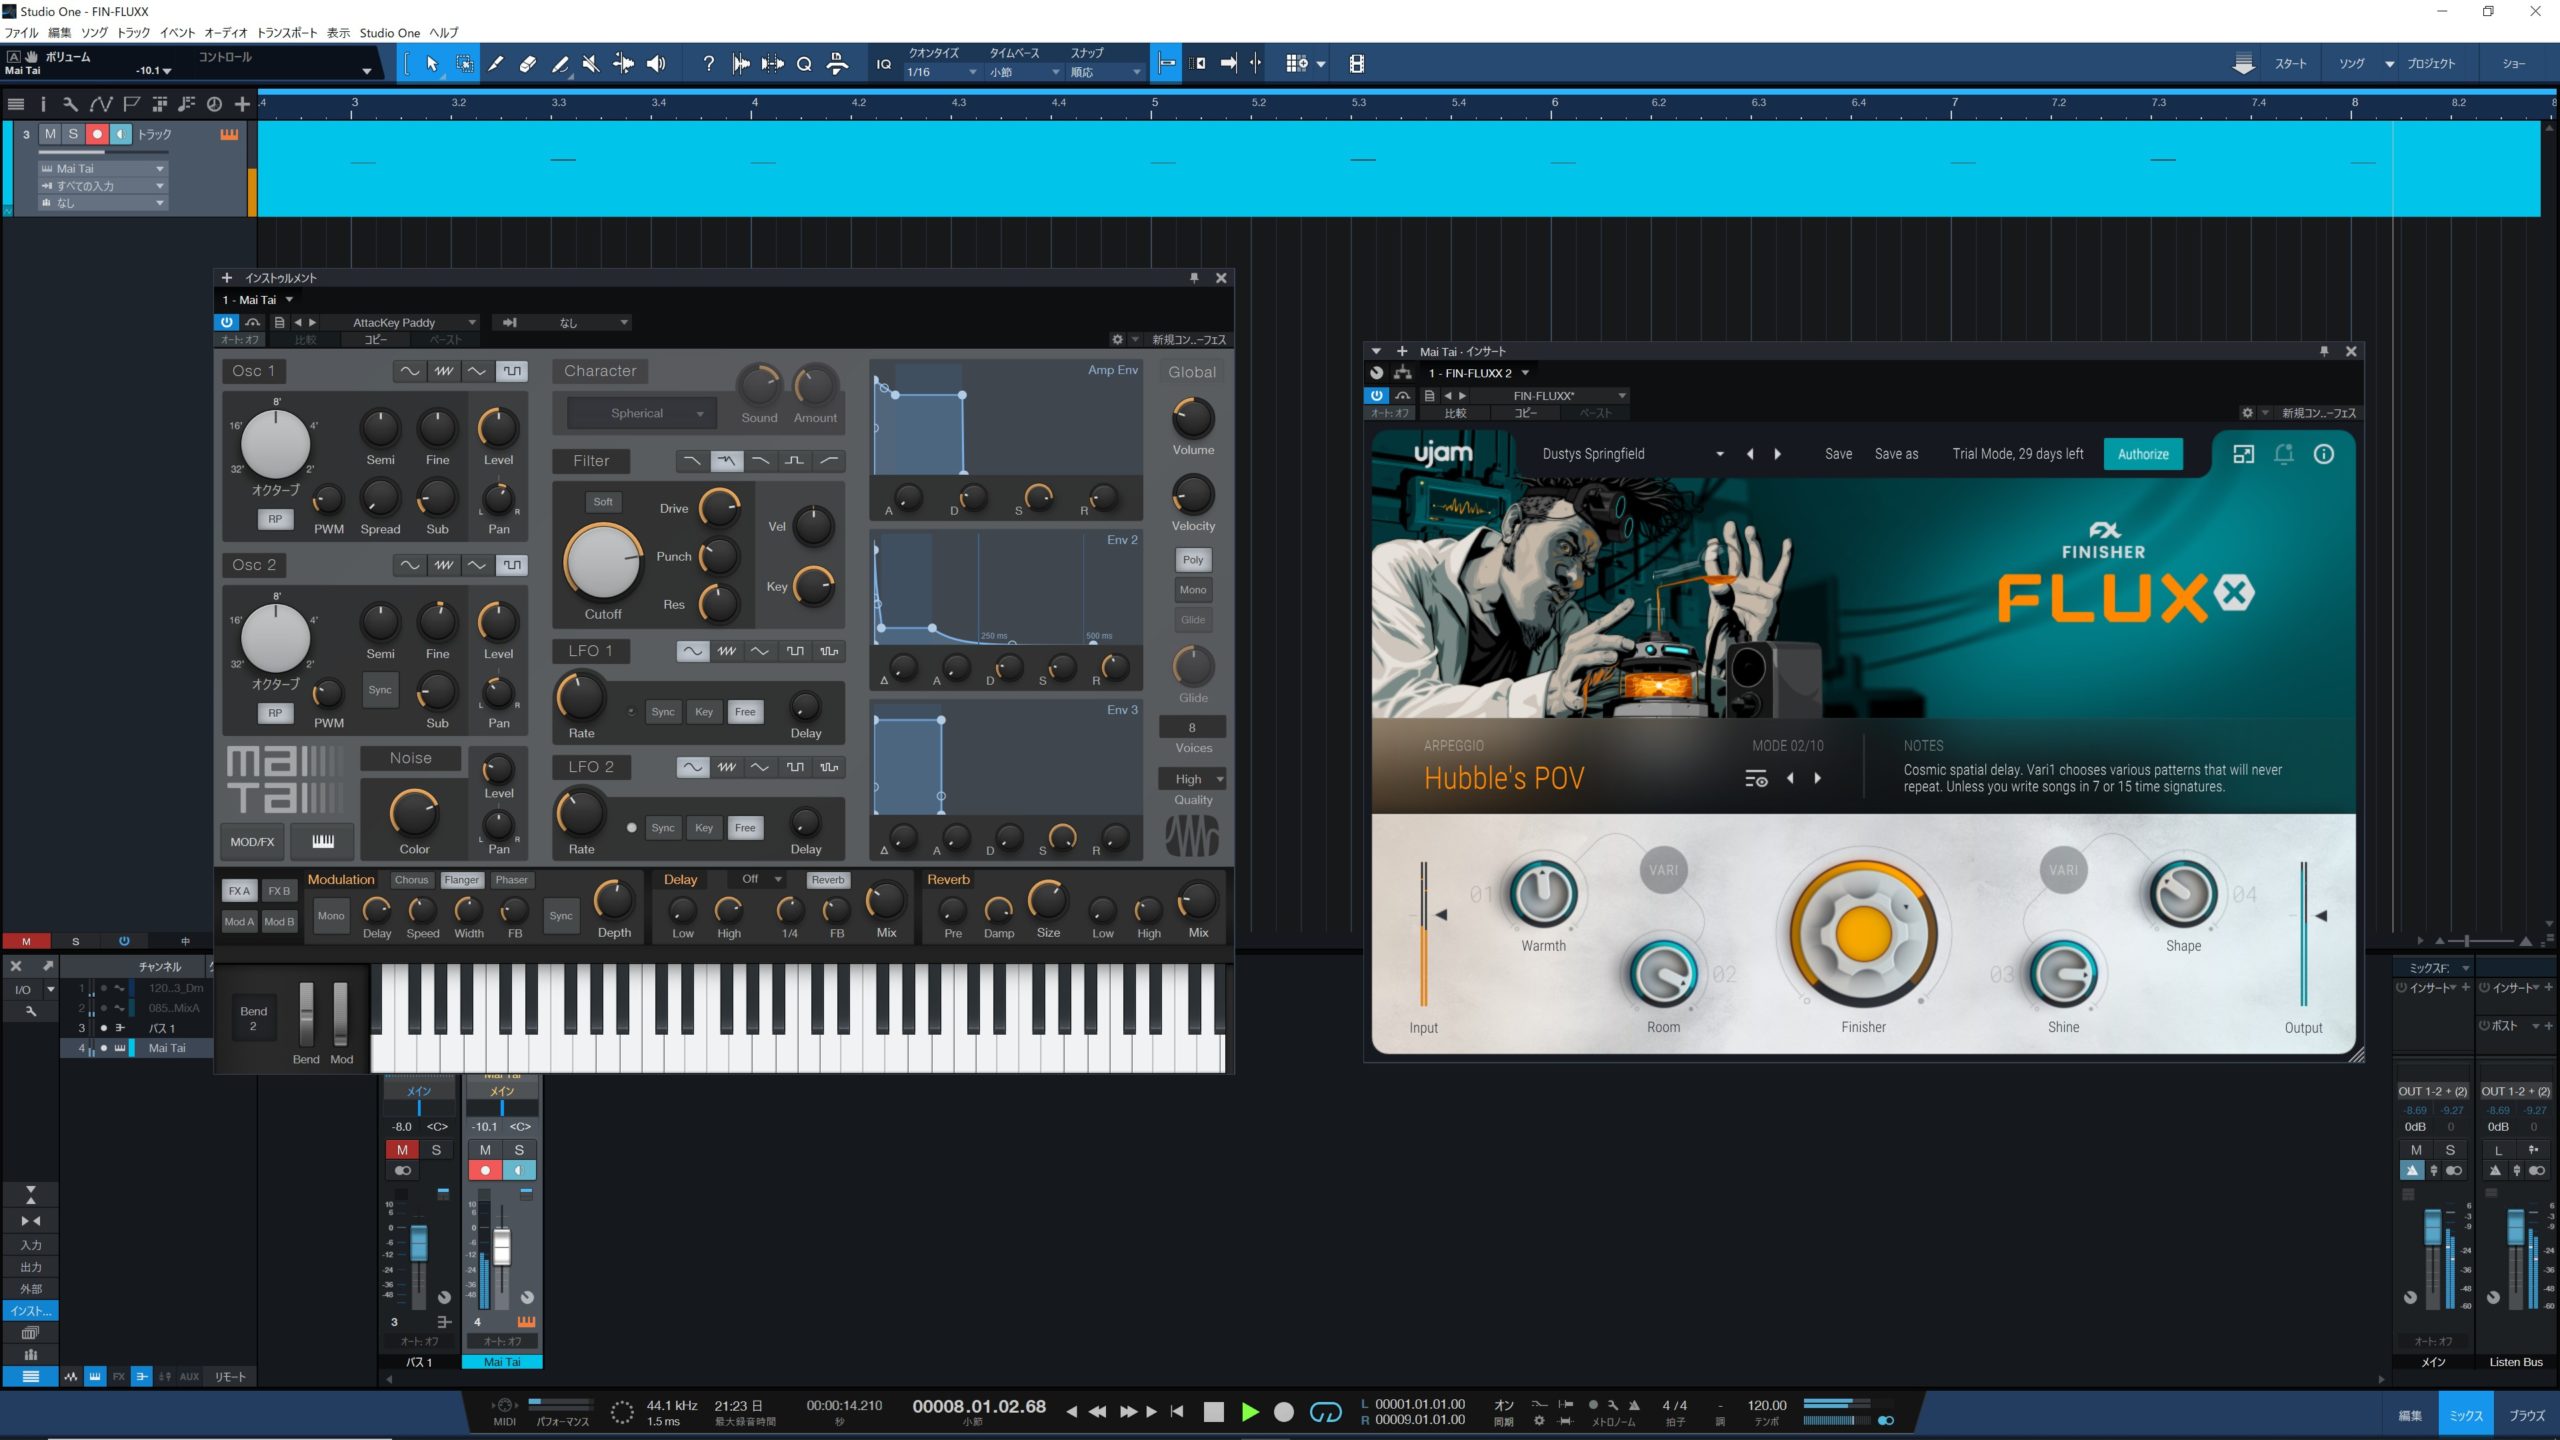Click the Authorize button in FLUXX
This screenshot has height=1440, width=2560.
coord(2143,454)
